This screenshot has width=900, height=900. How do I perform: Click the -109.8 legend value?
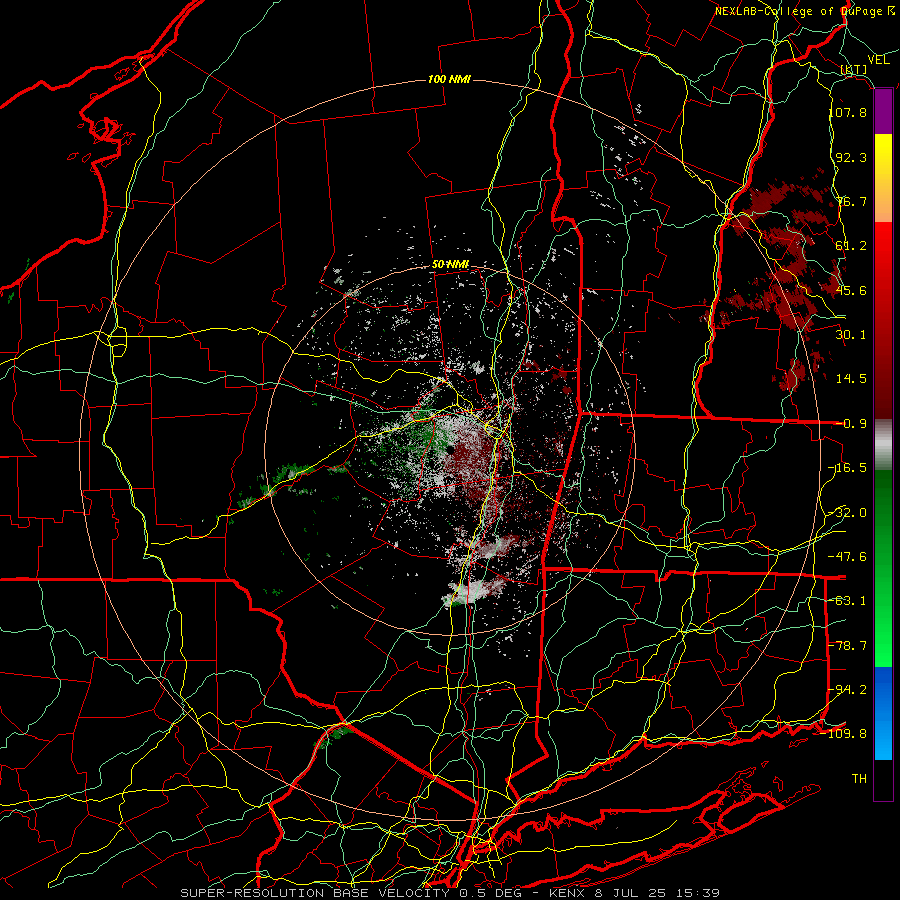(845, 733)
